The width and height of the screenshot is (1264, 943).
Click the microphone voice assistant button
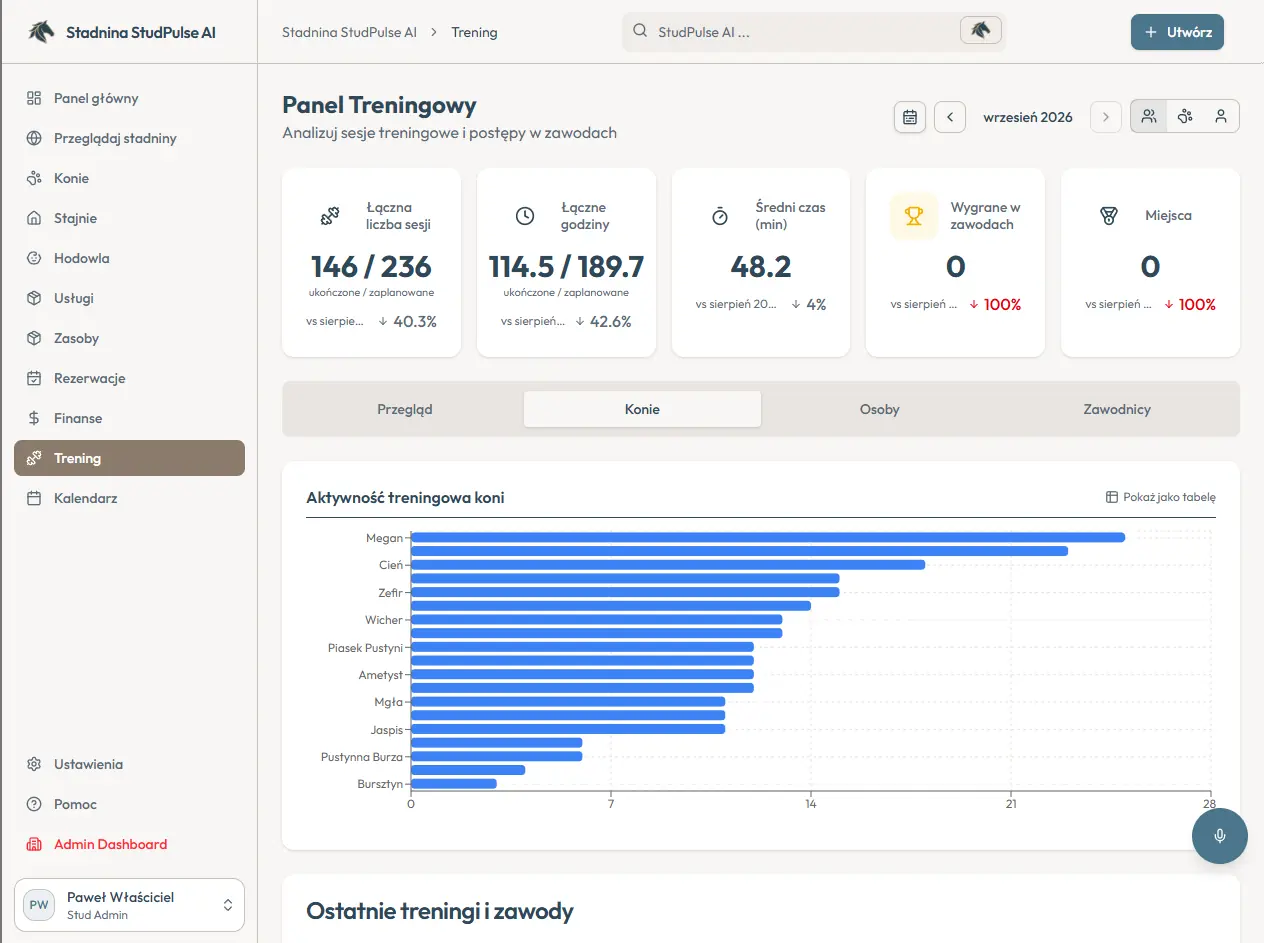pyautogui.click(x=1220, y=835)
